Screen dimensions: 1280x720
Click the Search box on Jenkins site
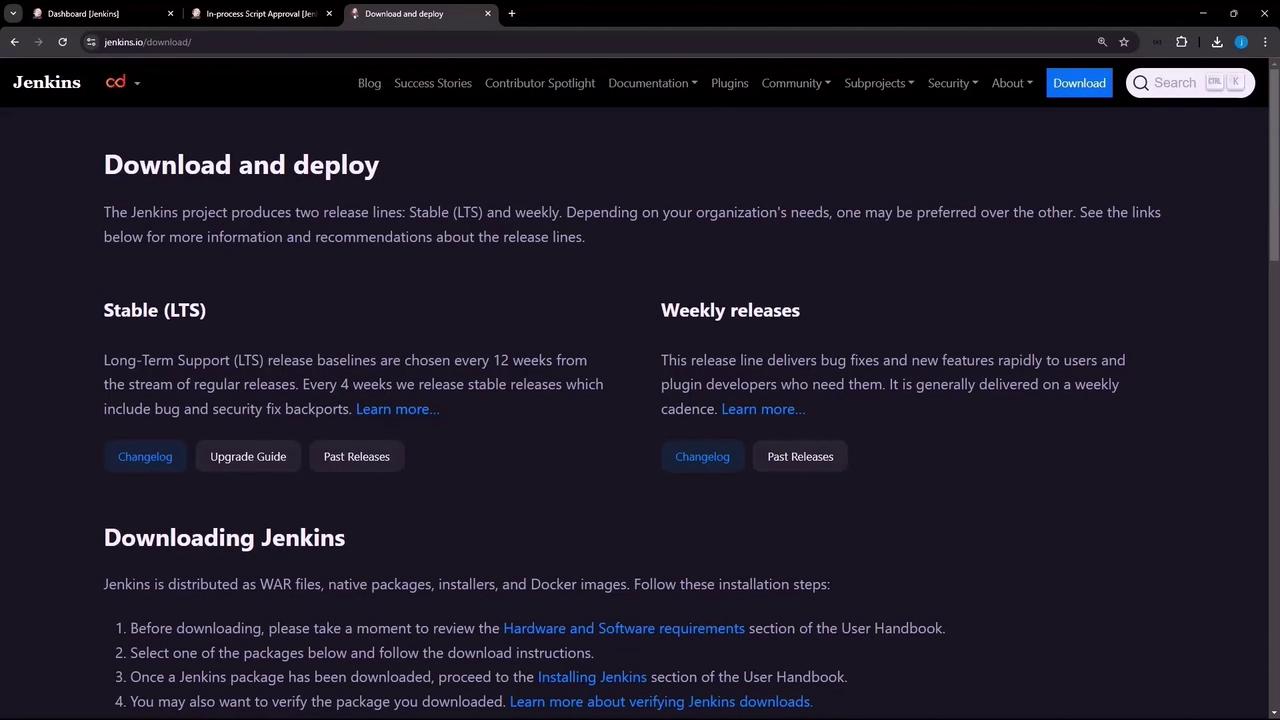coord(1190,83)
